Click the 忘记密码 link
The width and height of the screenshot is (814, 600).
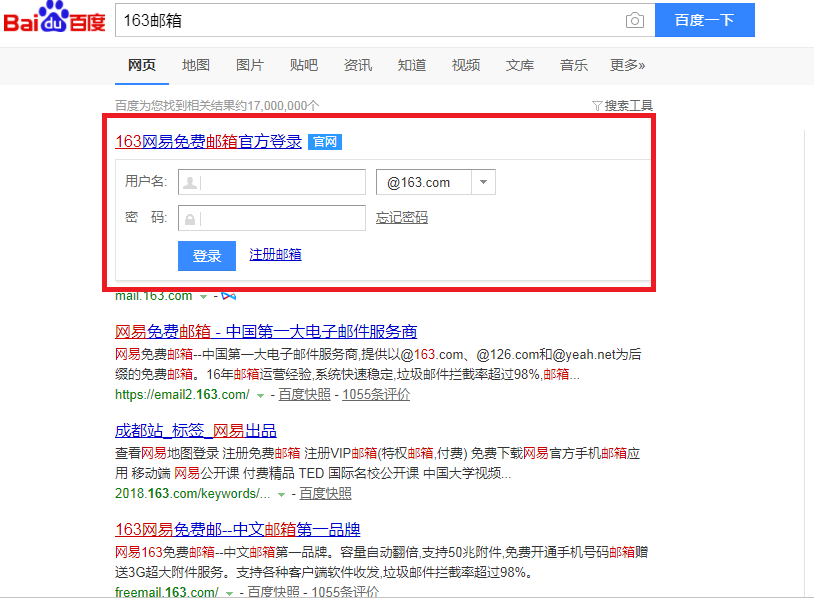pyautogui.click(x=402, y=218)
